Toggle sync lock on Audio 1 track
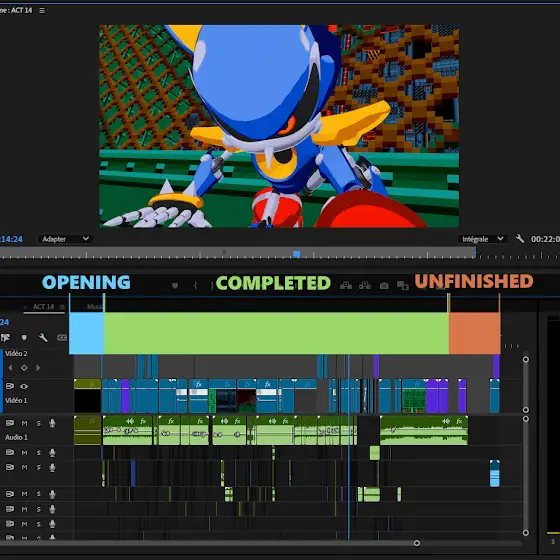 (10, 423)
